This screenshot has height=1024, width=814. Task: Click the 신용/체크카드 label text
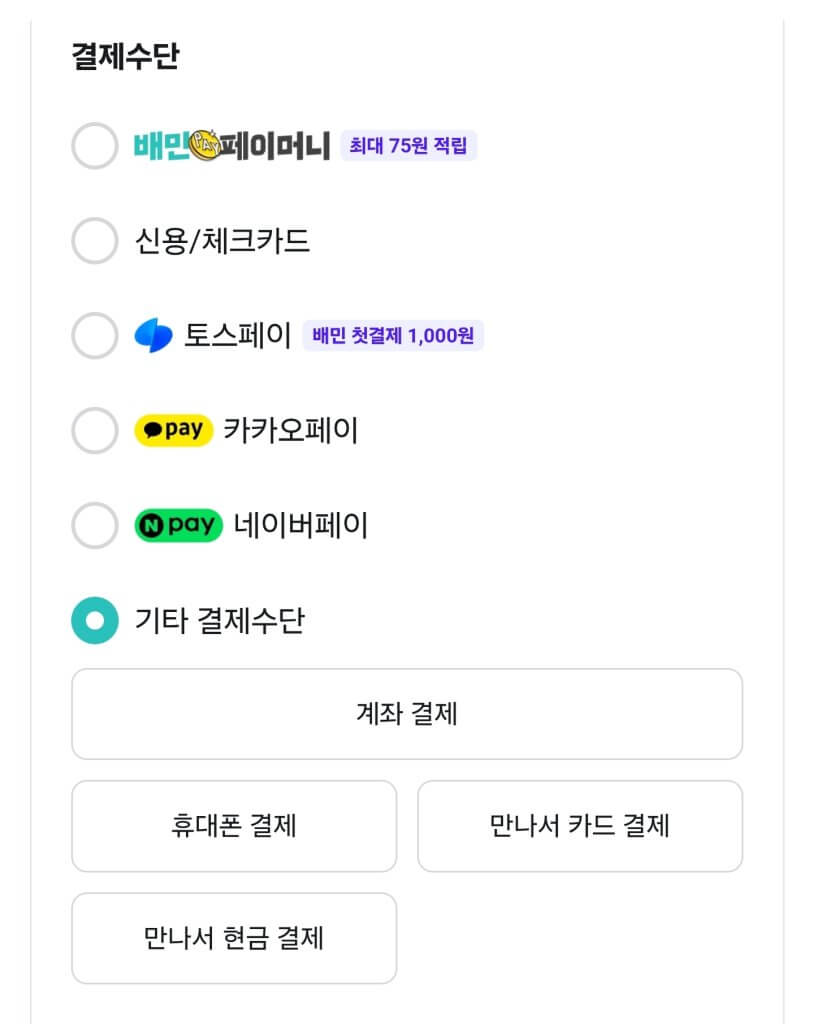[222, 241]
